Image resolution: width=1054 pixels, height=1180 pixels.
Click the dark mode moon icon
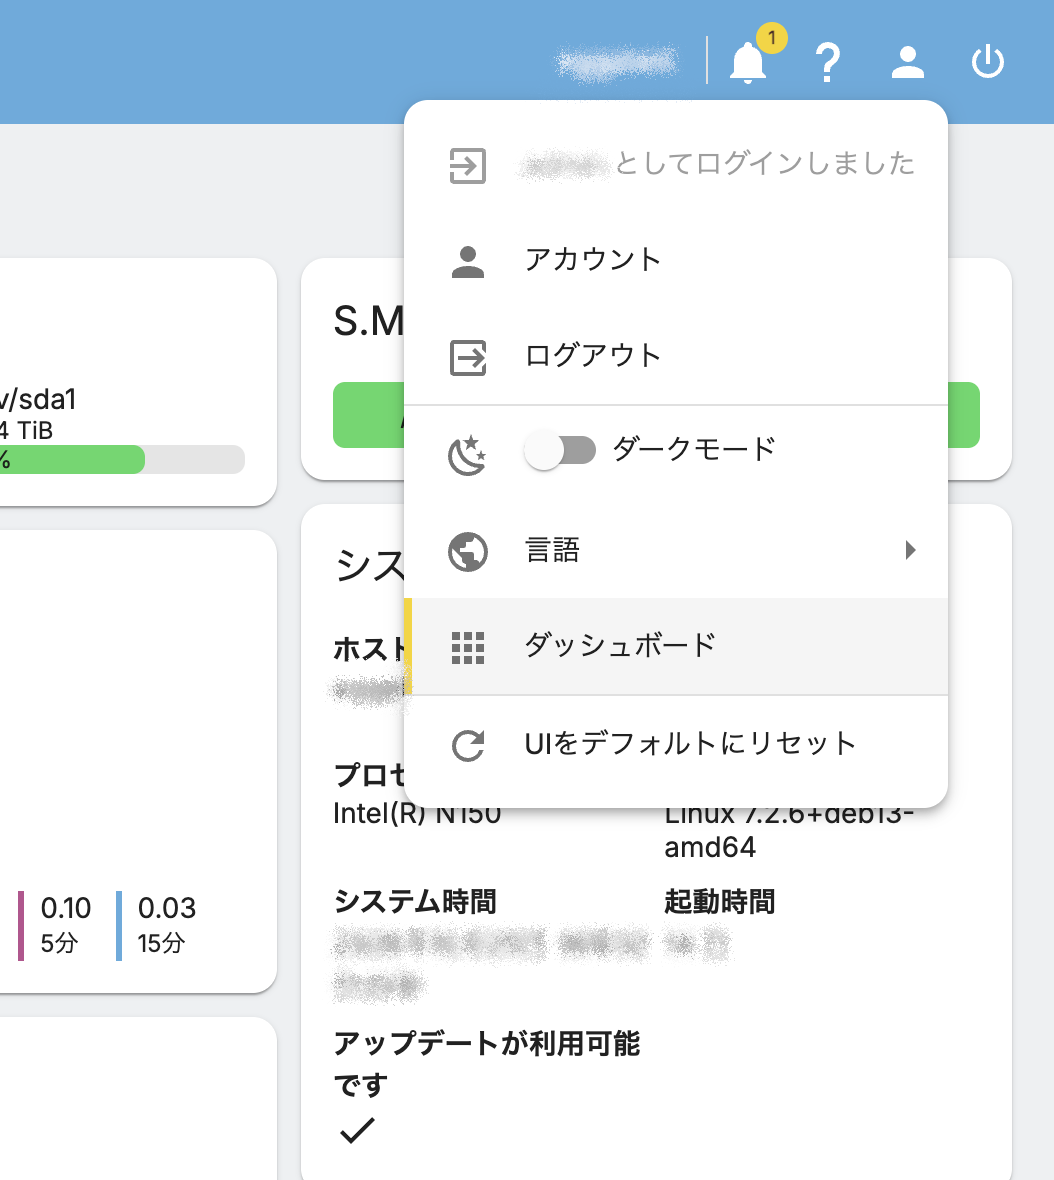pos(468,455)
